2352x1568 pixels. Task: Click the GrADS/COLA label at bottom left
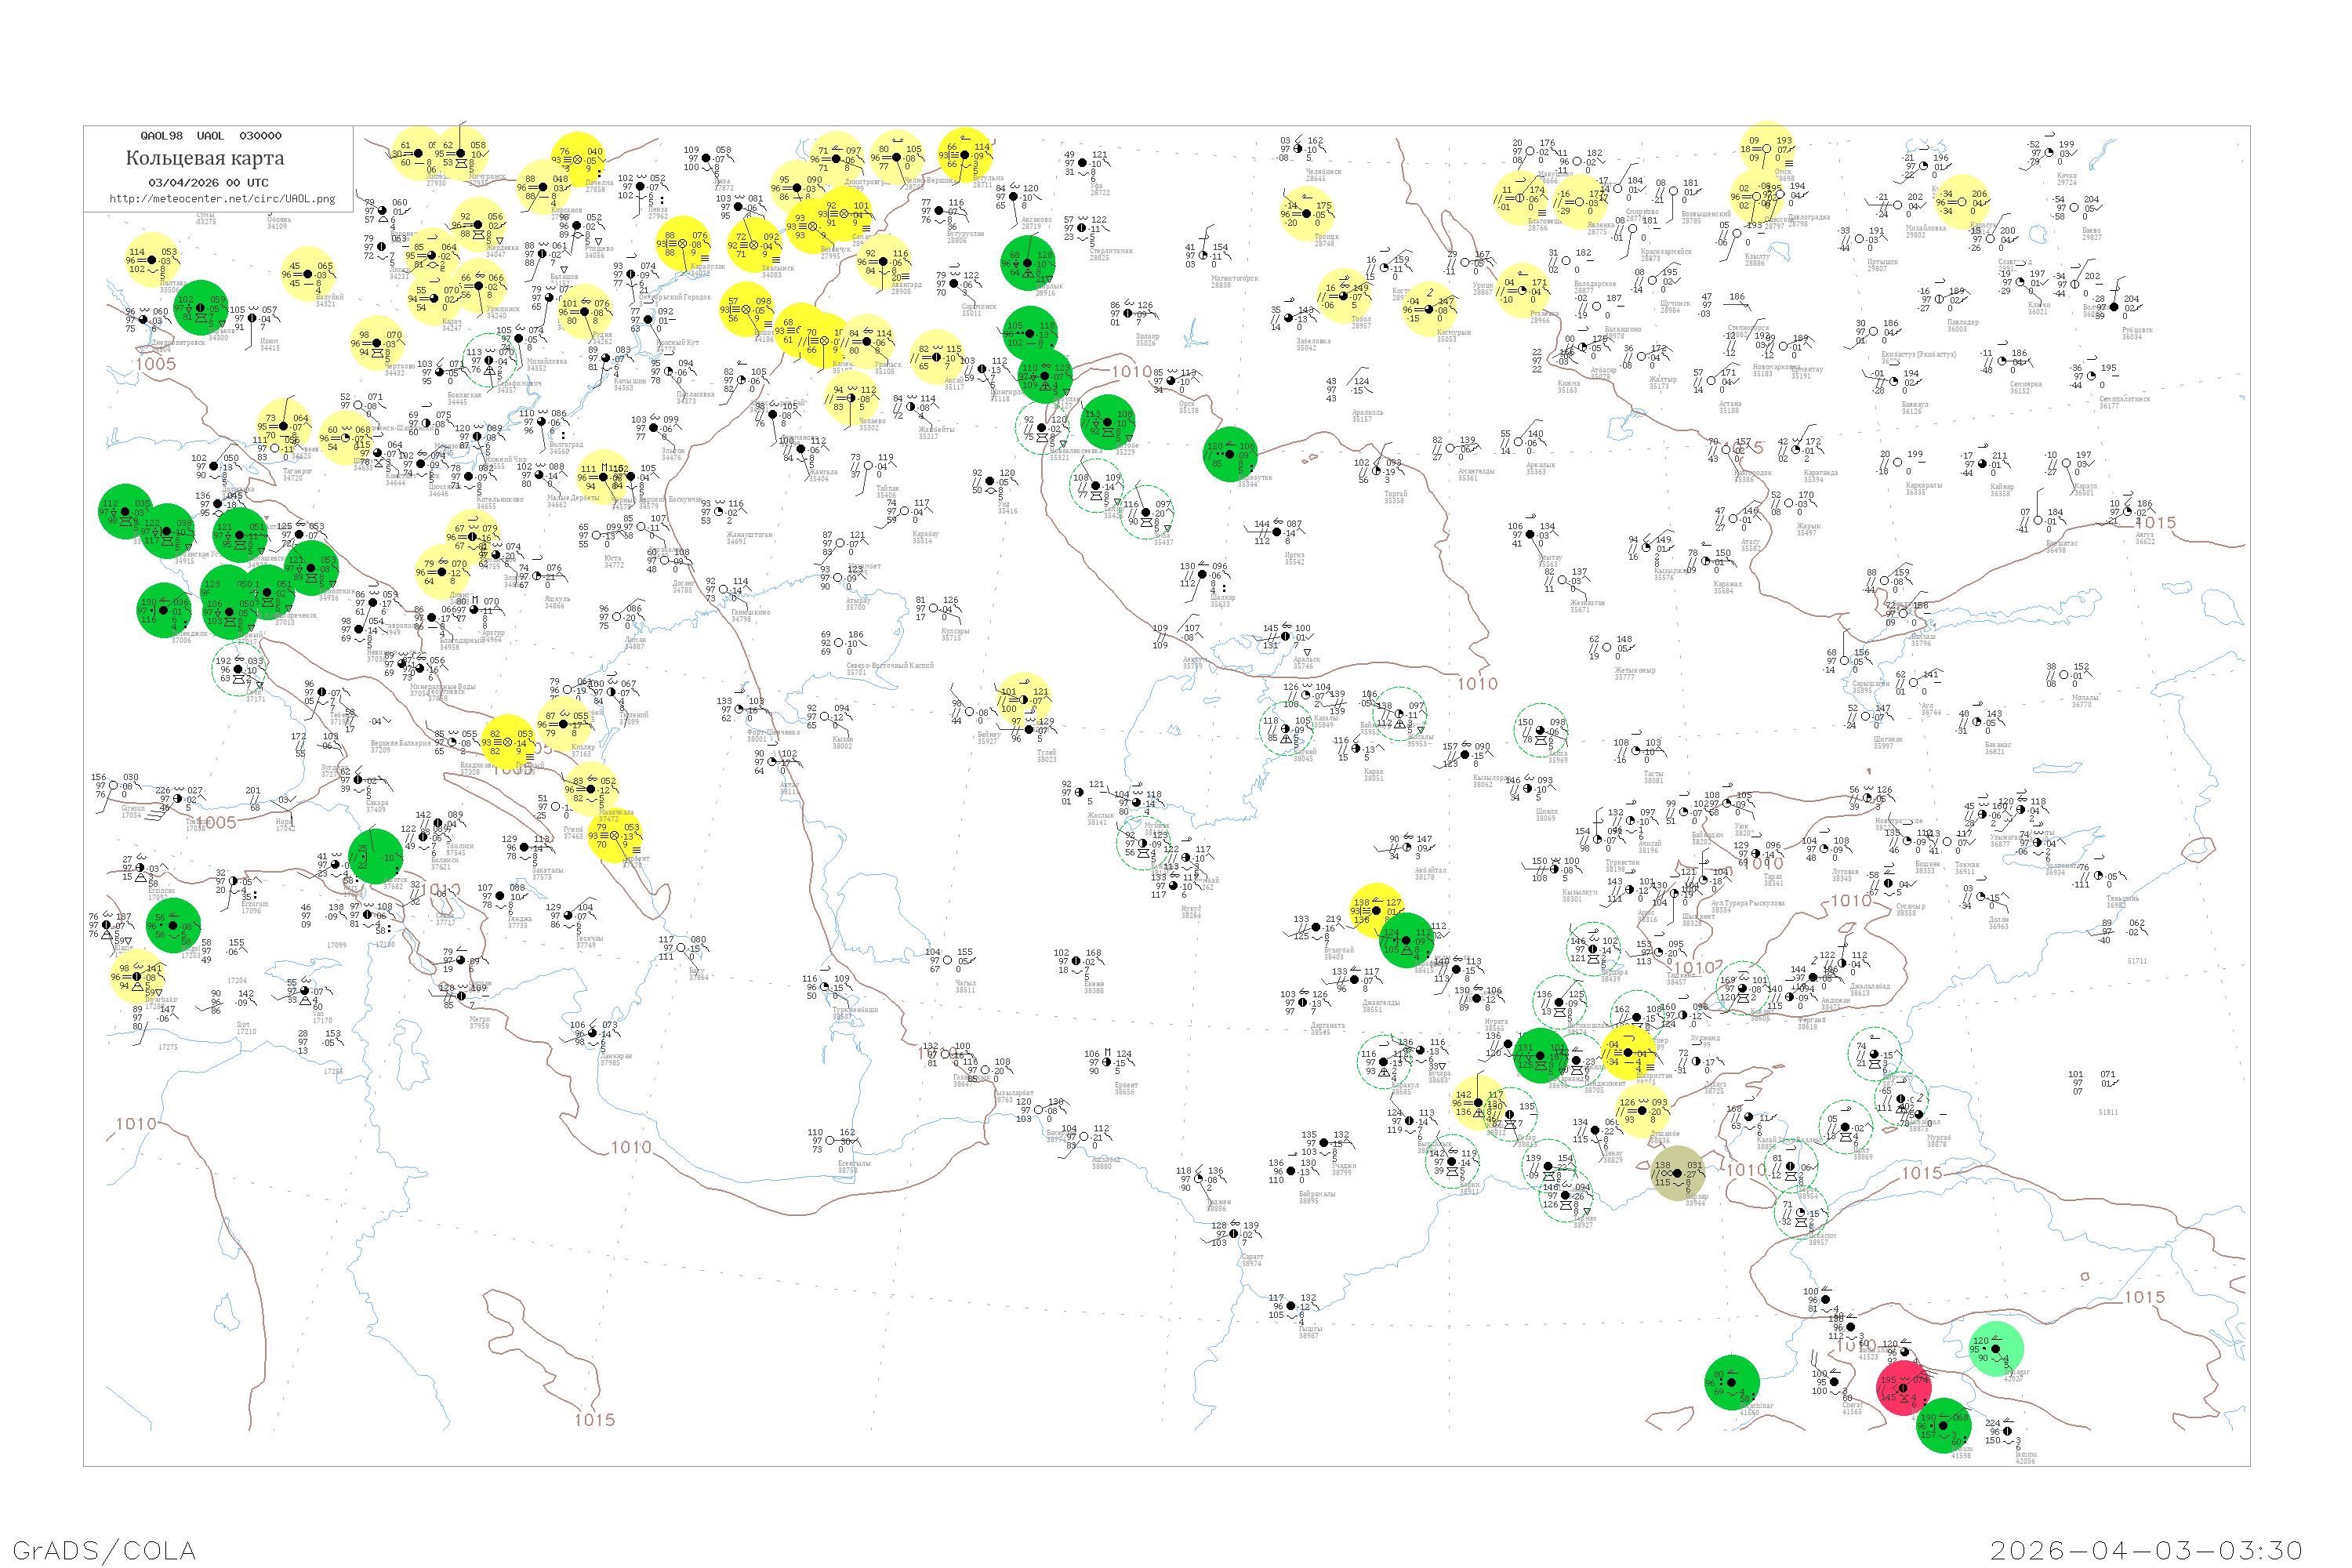tap(104, 1550)
